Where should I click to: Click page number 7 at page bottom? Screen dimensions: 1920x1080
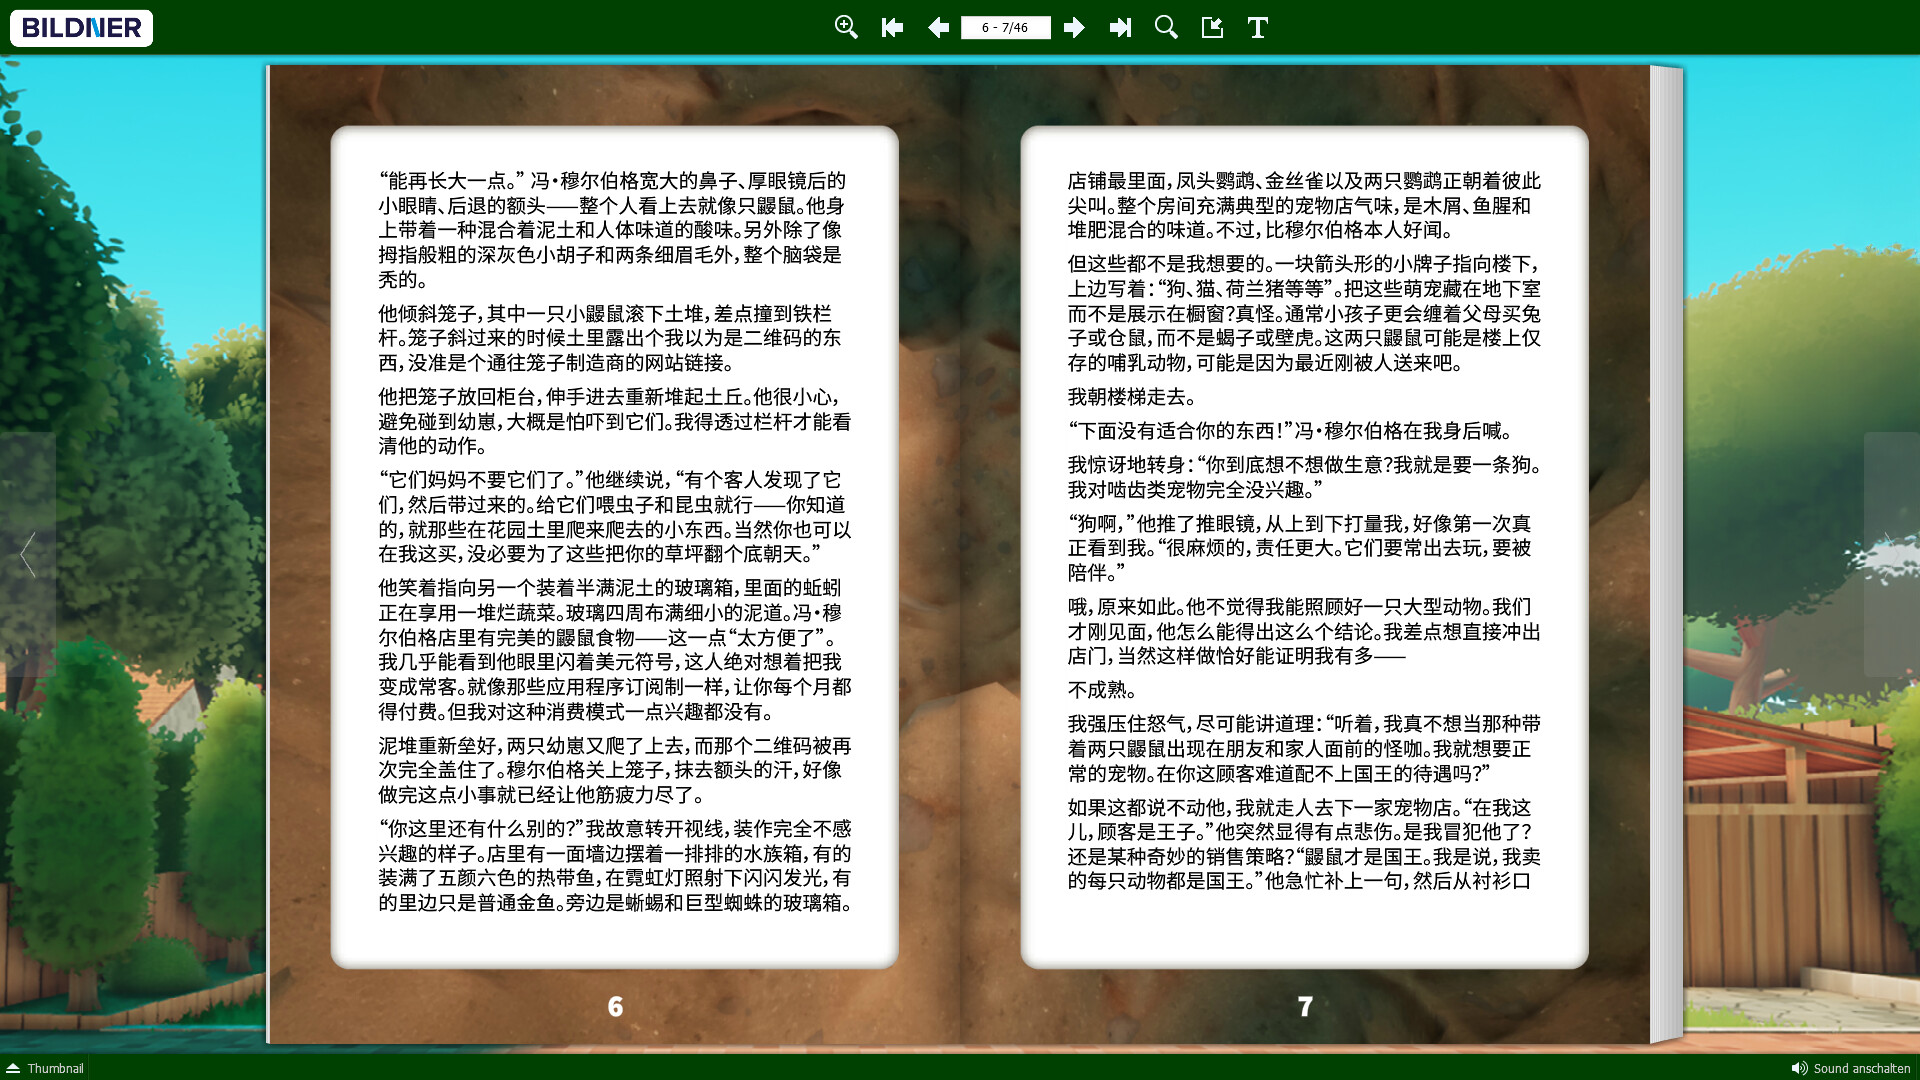click(1305, 1006)
